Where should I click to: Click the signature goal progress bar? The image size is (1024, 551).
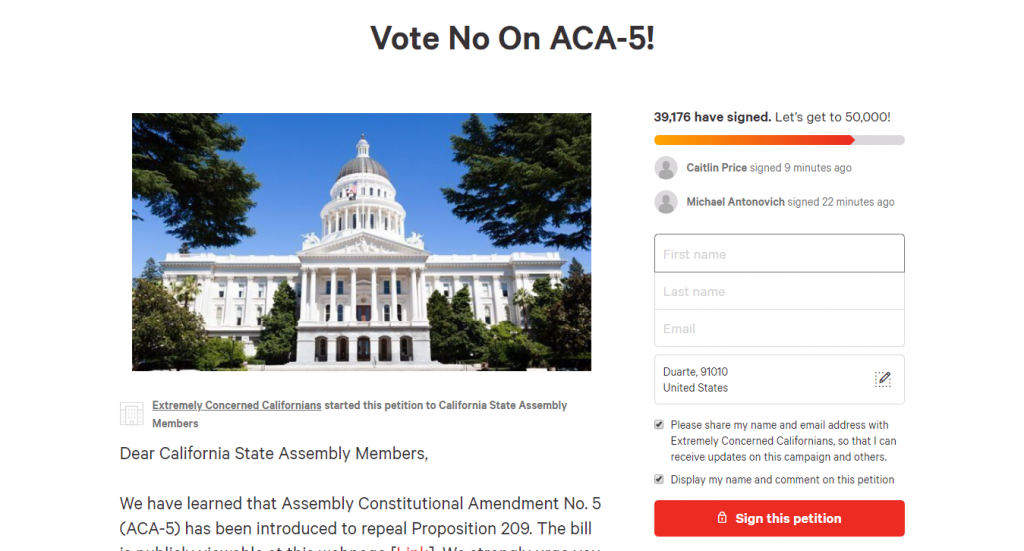click(779, 140)
